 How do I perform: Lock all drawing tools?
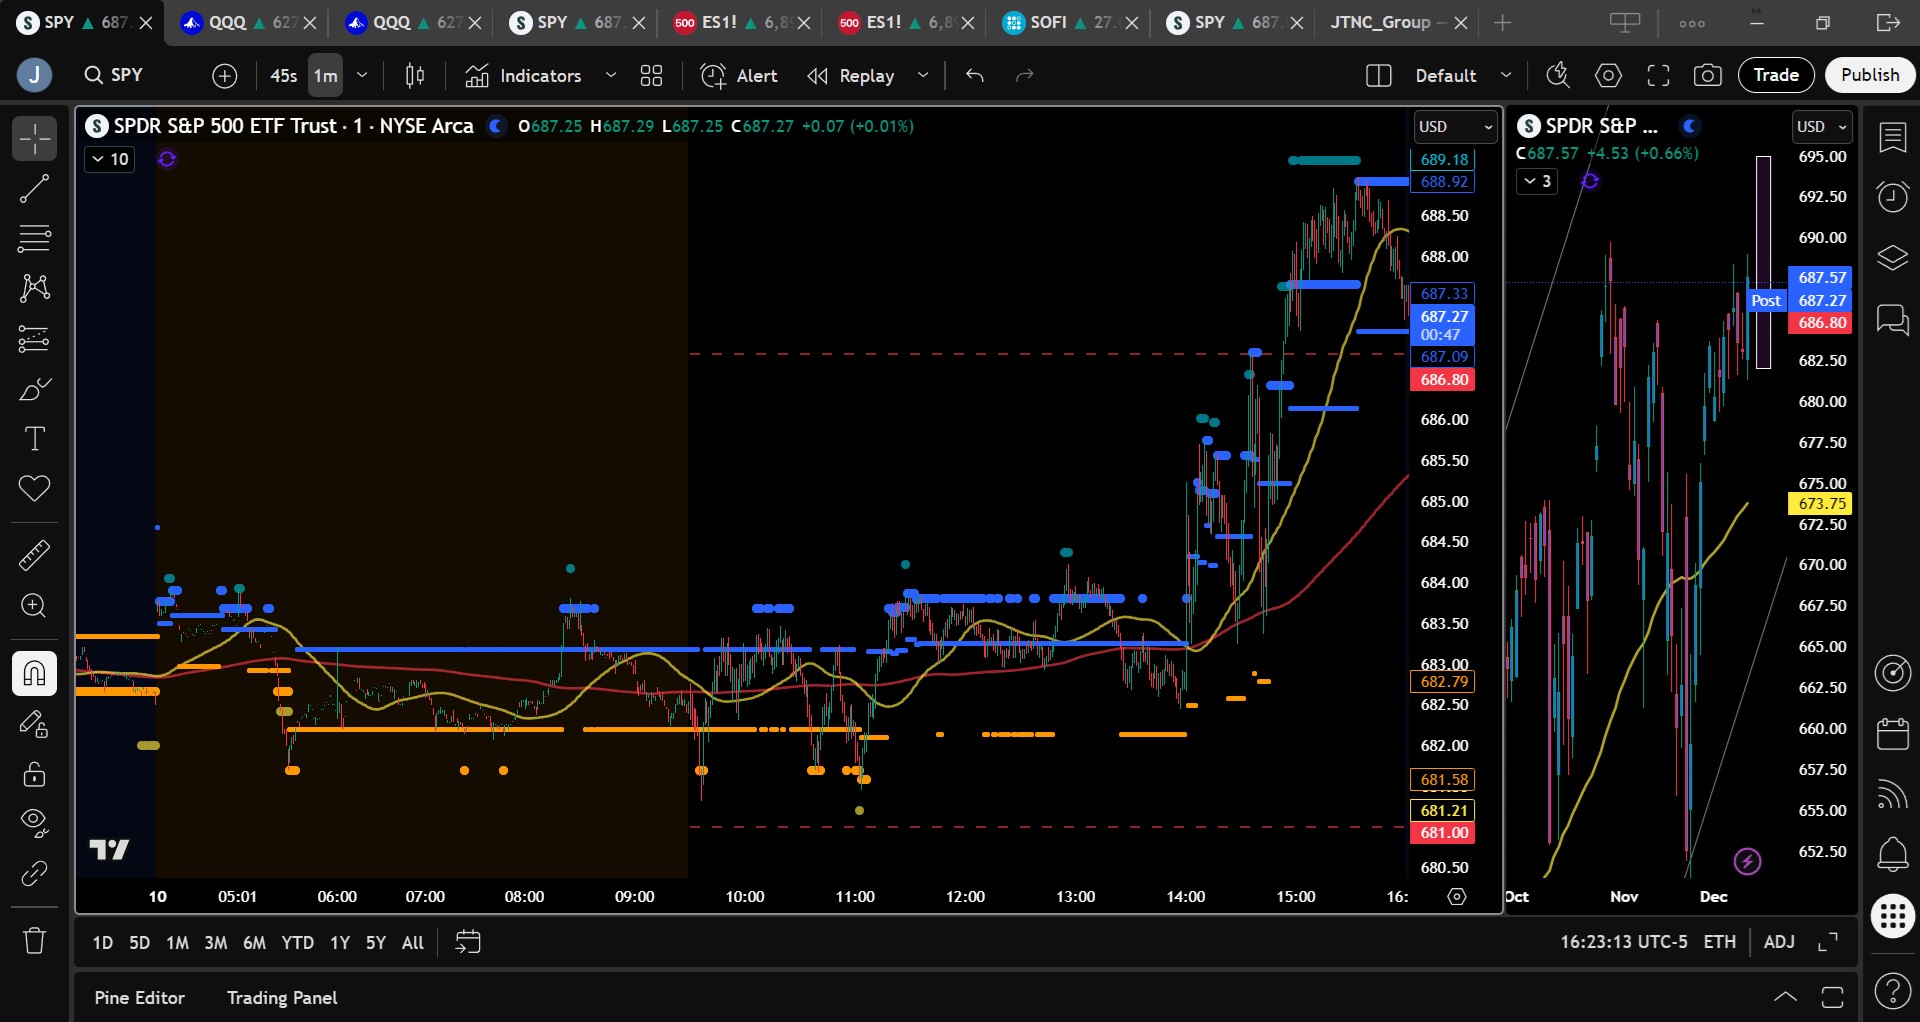point(34,774)
